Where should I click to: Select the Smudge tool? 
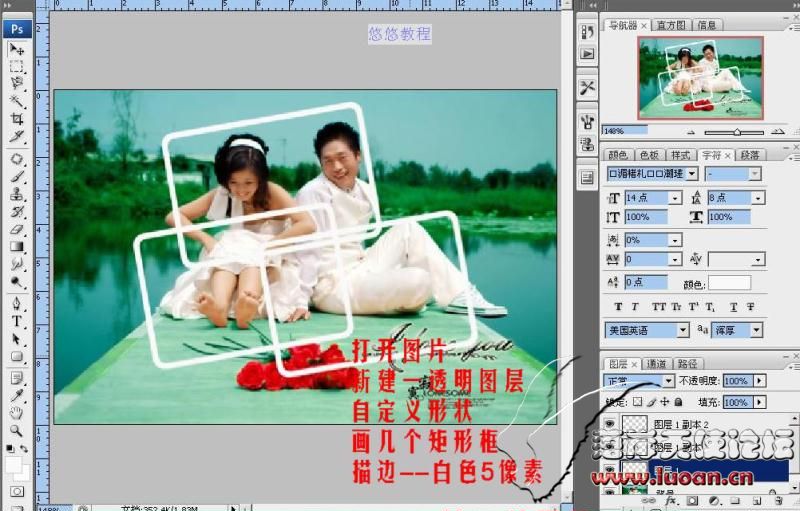coord(16,264)
